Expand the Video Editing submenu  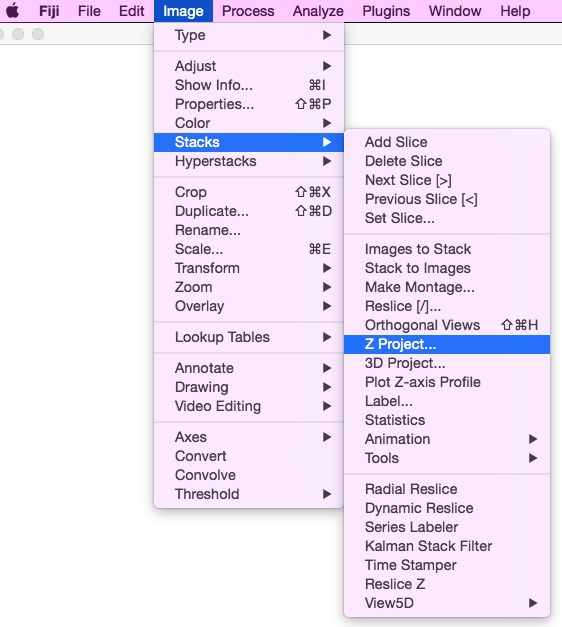click(x=249, y=406)
